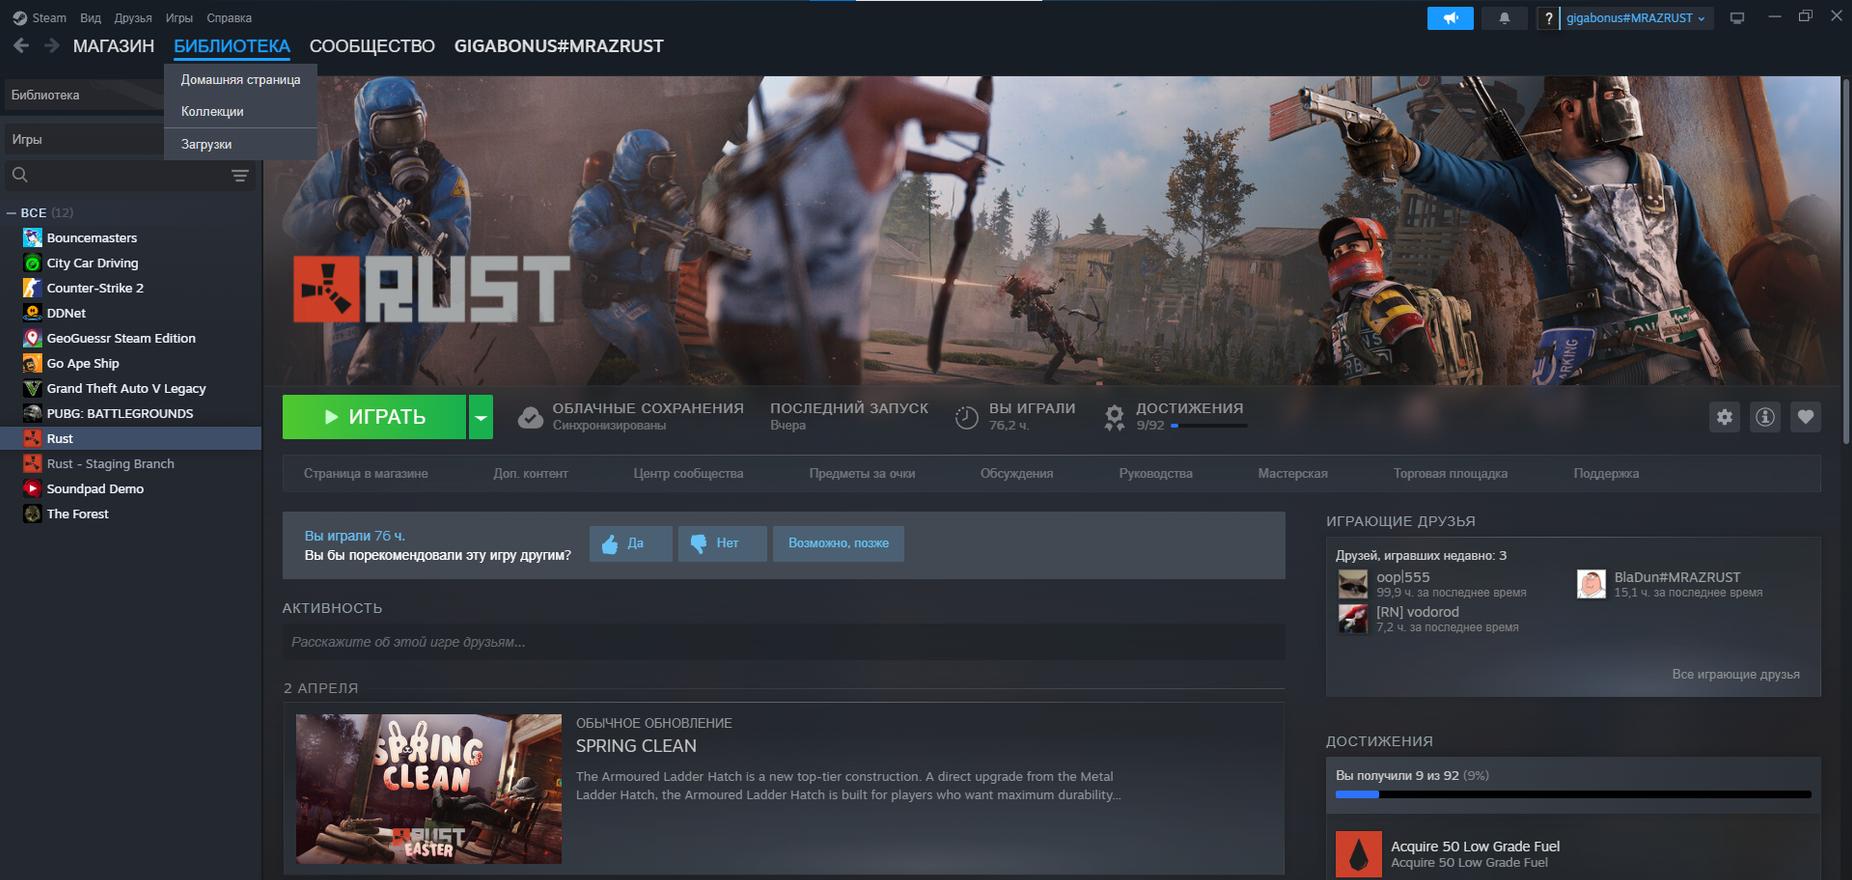Open the notifications bell
This screenshot has height=880, width=1852.
(x=1504, y=18)
